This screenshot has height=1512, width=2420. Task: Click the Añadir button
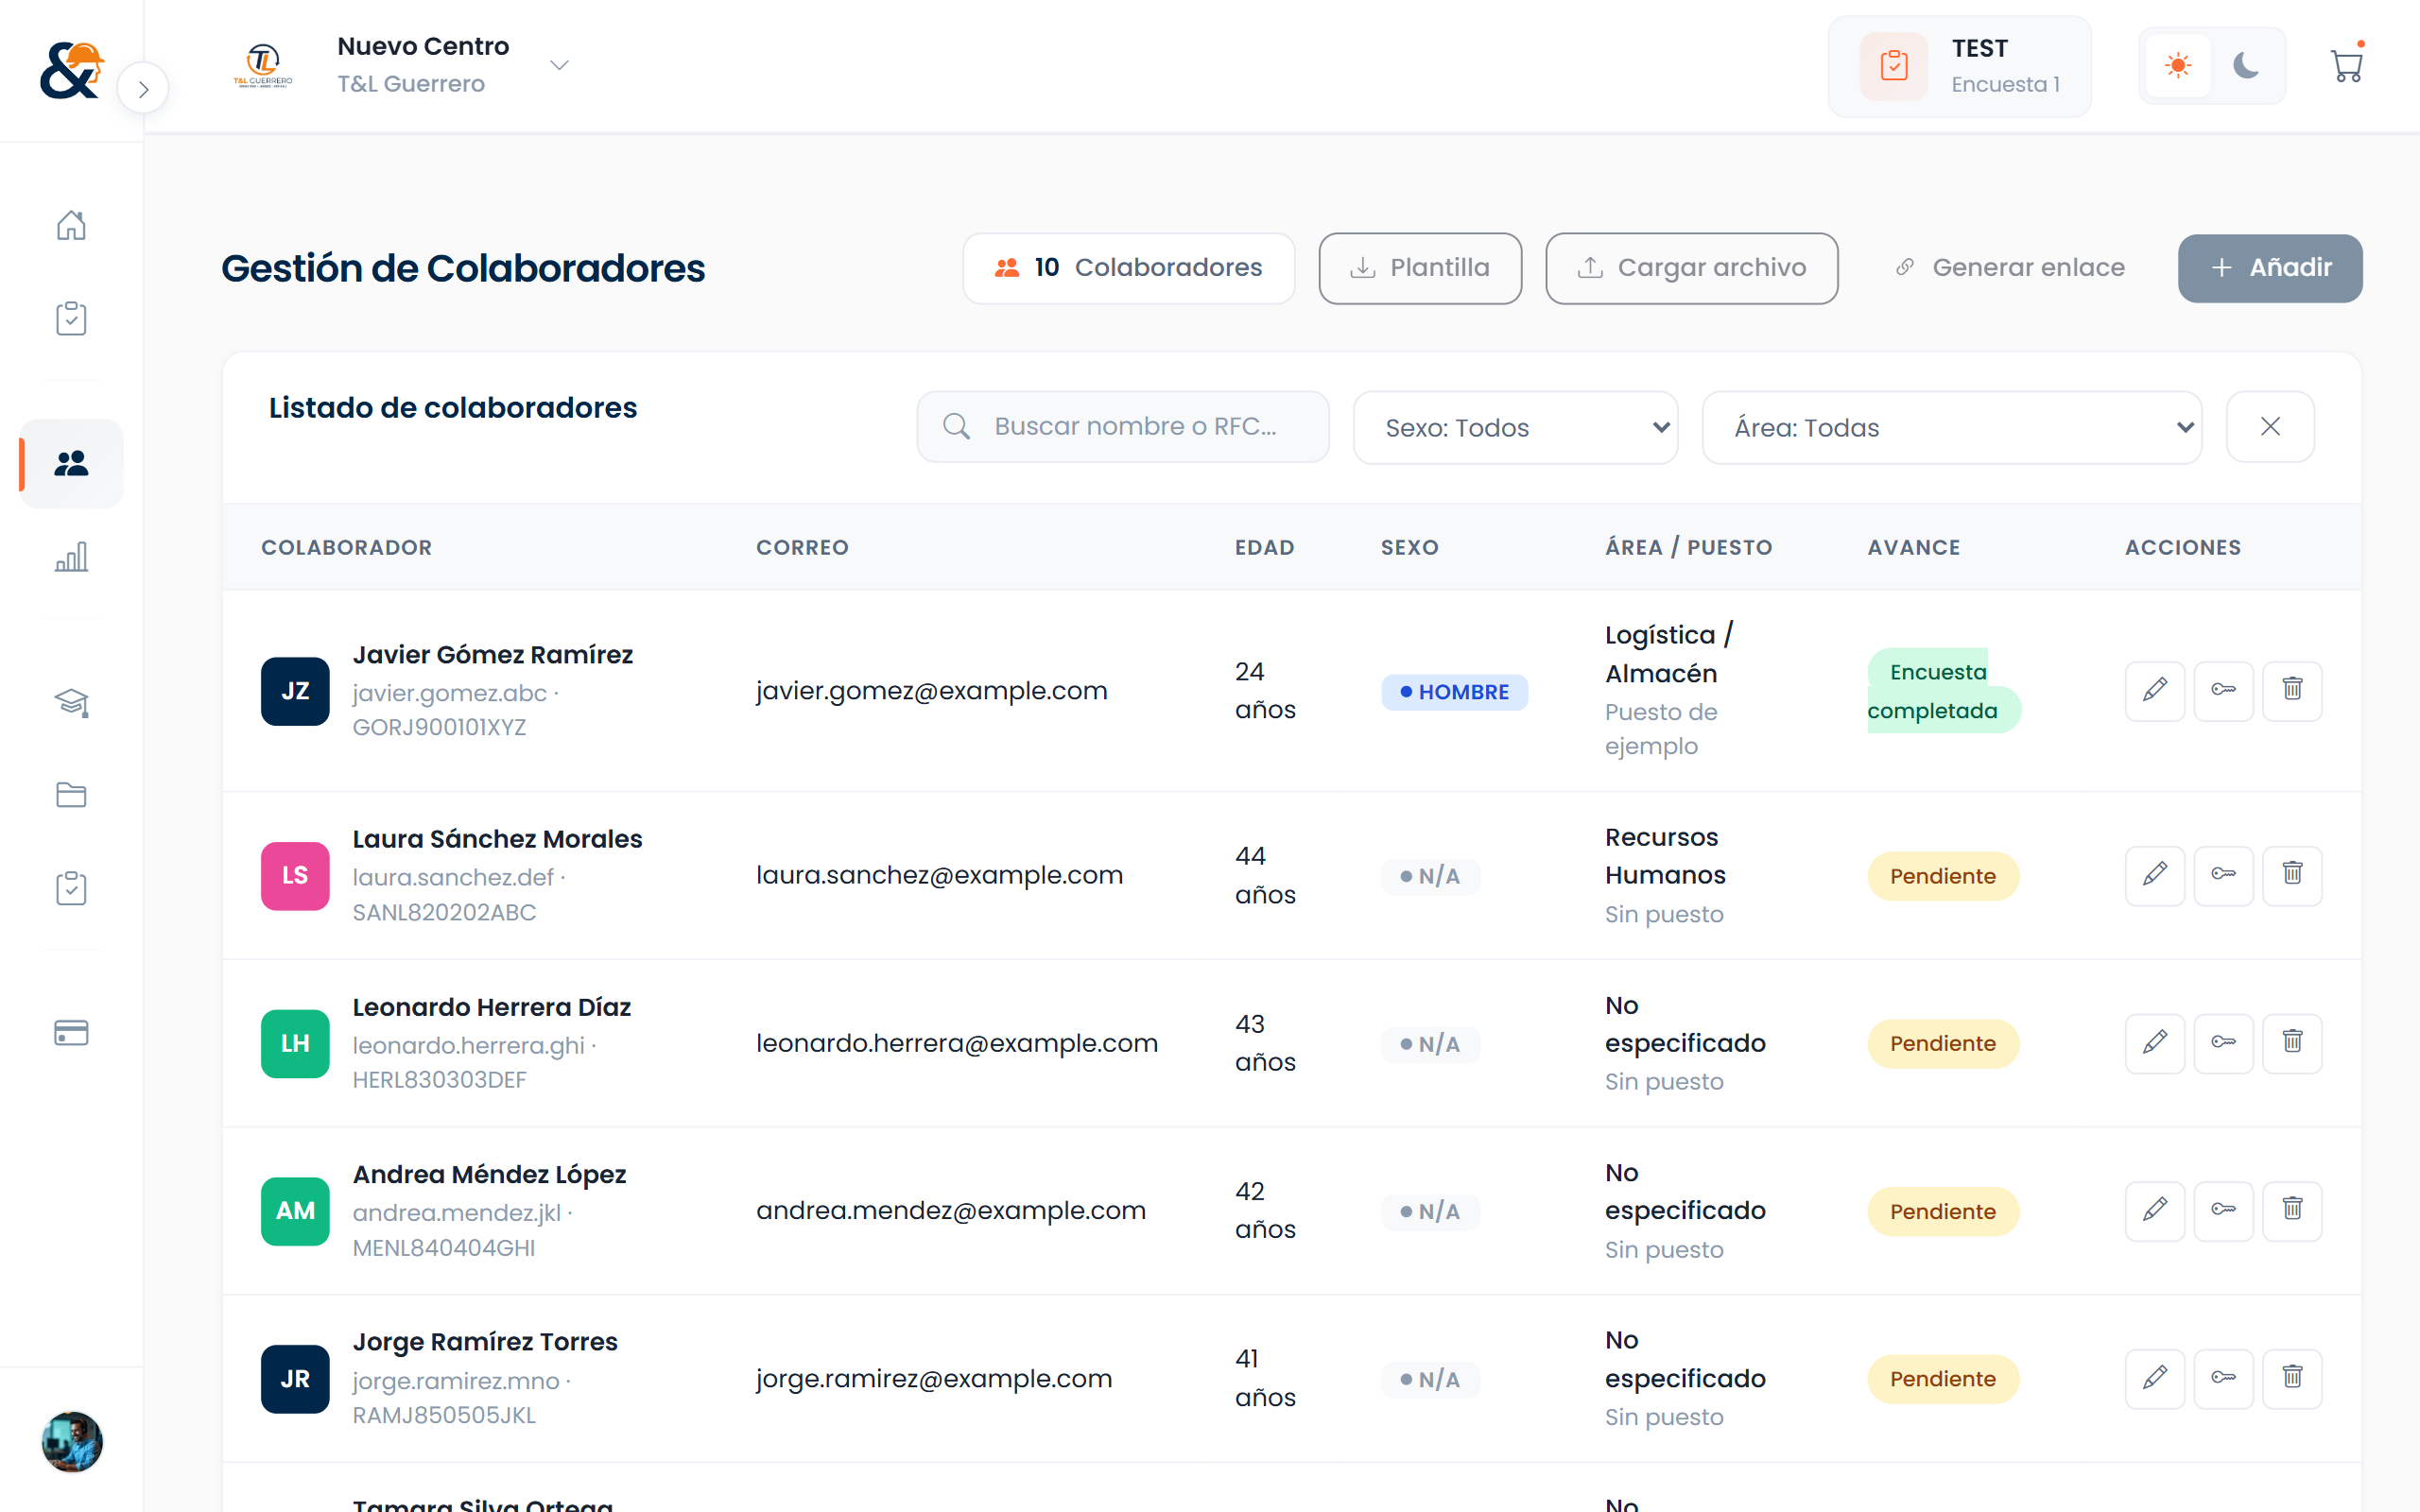coord(2269,268)
